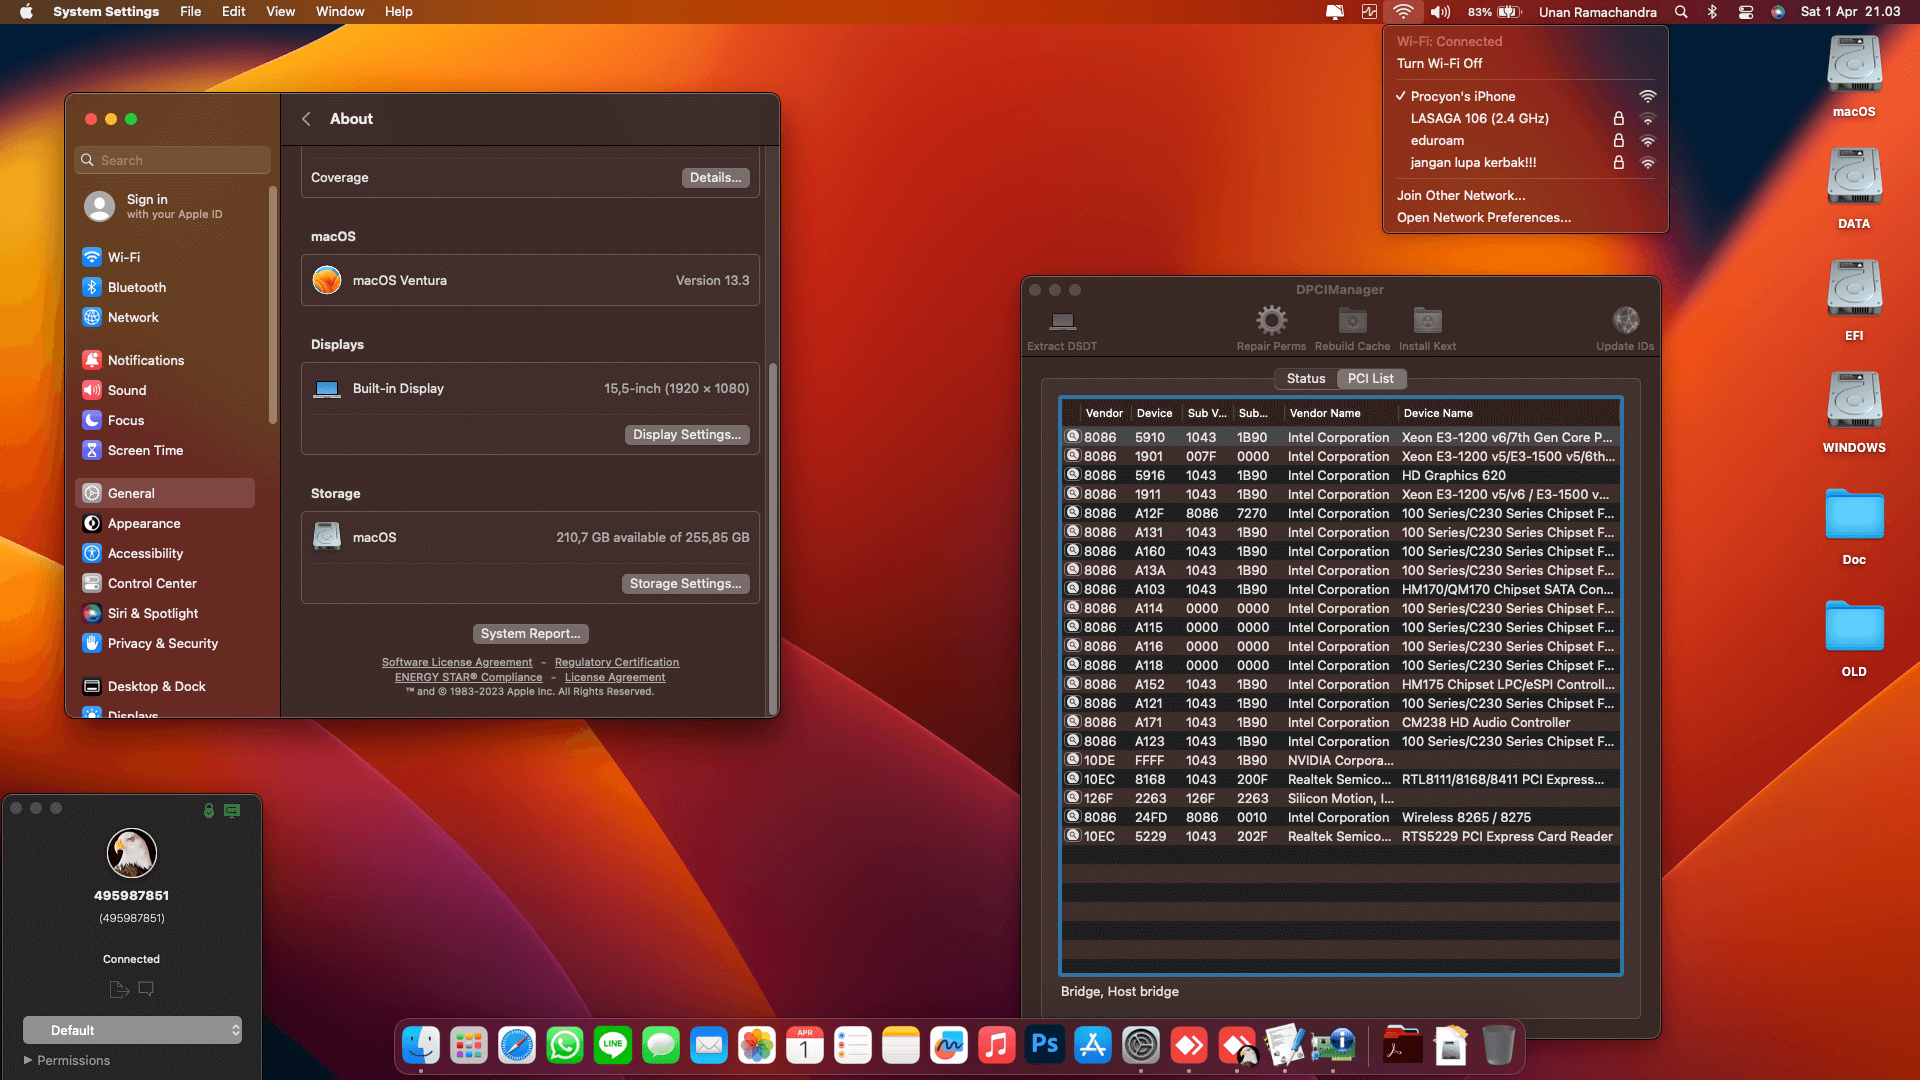Open the Default dropdown in TeamViewer
The image size is (1920, 1080).
(x=132, y=1029)
